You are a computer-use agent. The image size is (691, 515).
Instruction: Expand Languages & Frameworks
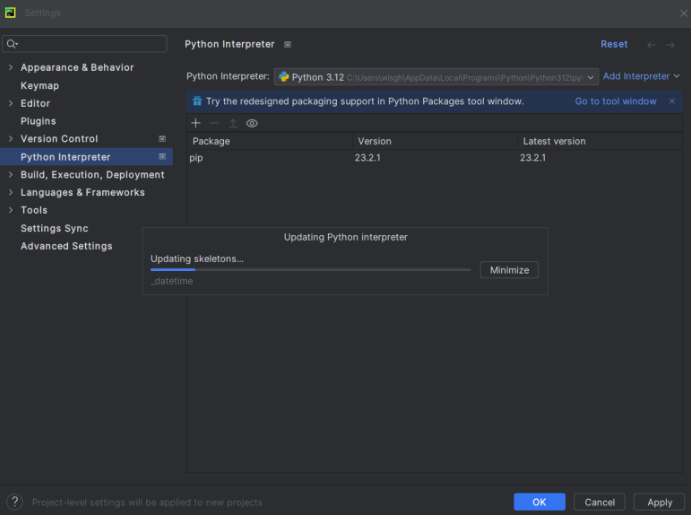(11, 192)
